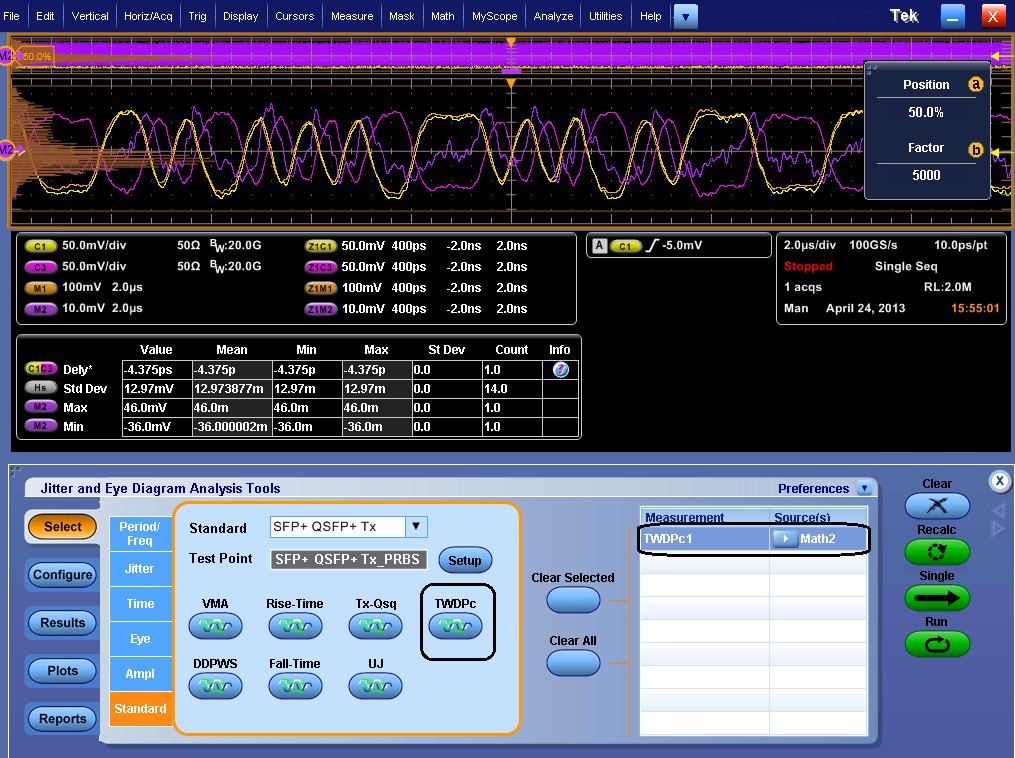Start a Single acquisition sequence
Image resolution: width=1015 pixels, height=758 pixels.
[x=937, y=599]
